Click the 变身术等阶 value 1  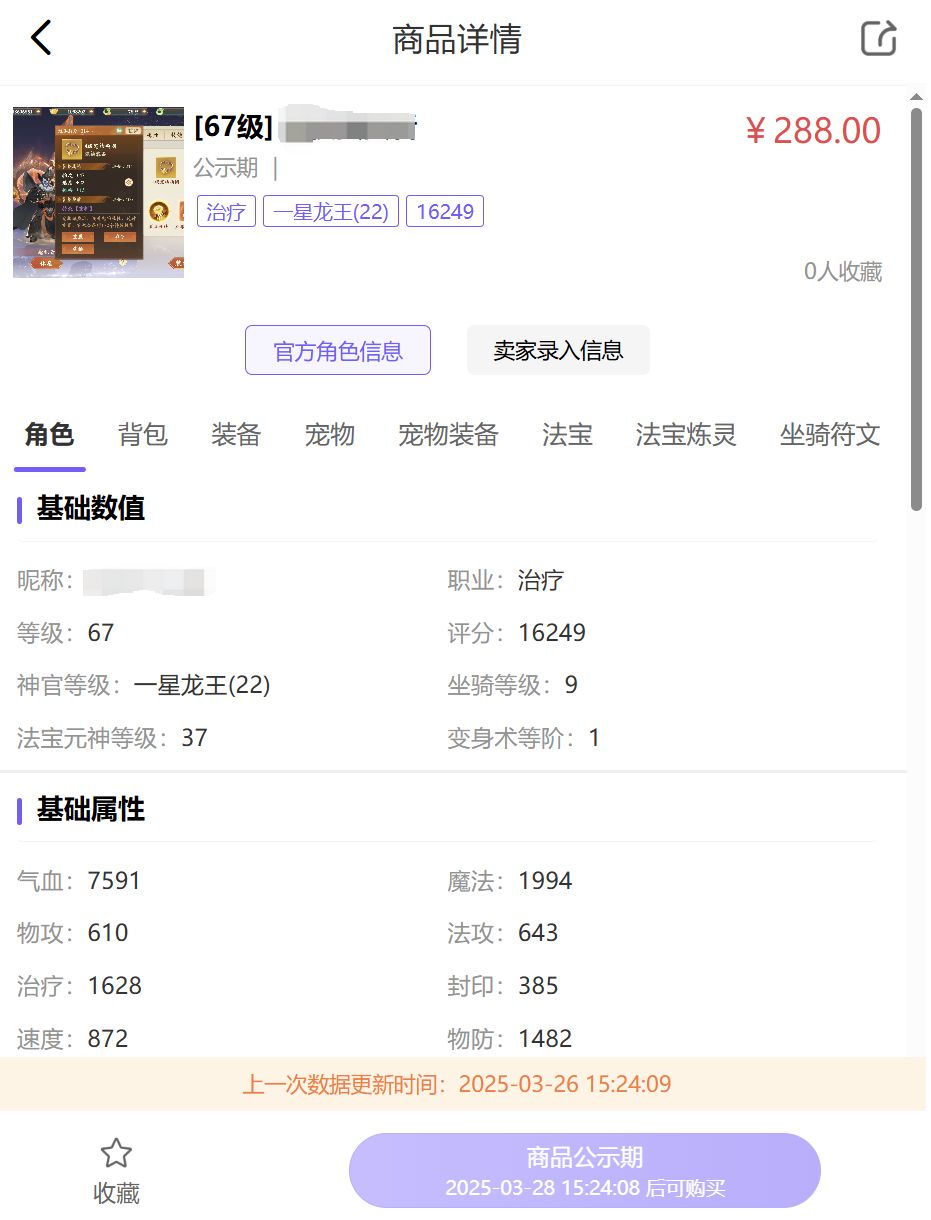click(594, 738)
